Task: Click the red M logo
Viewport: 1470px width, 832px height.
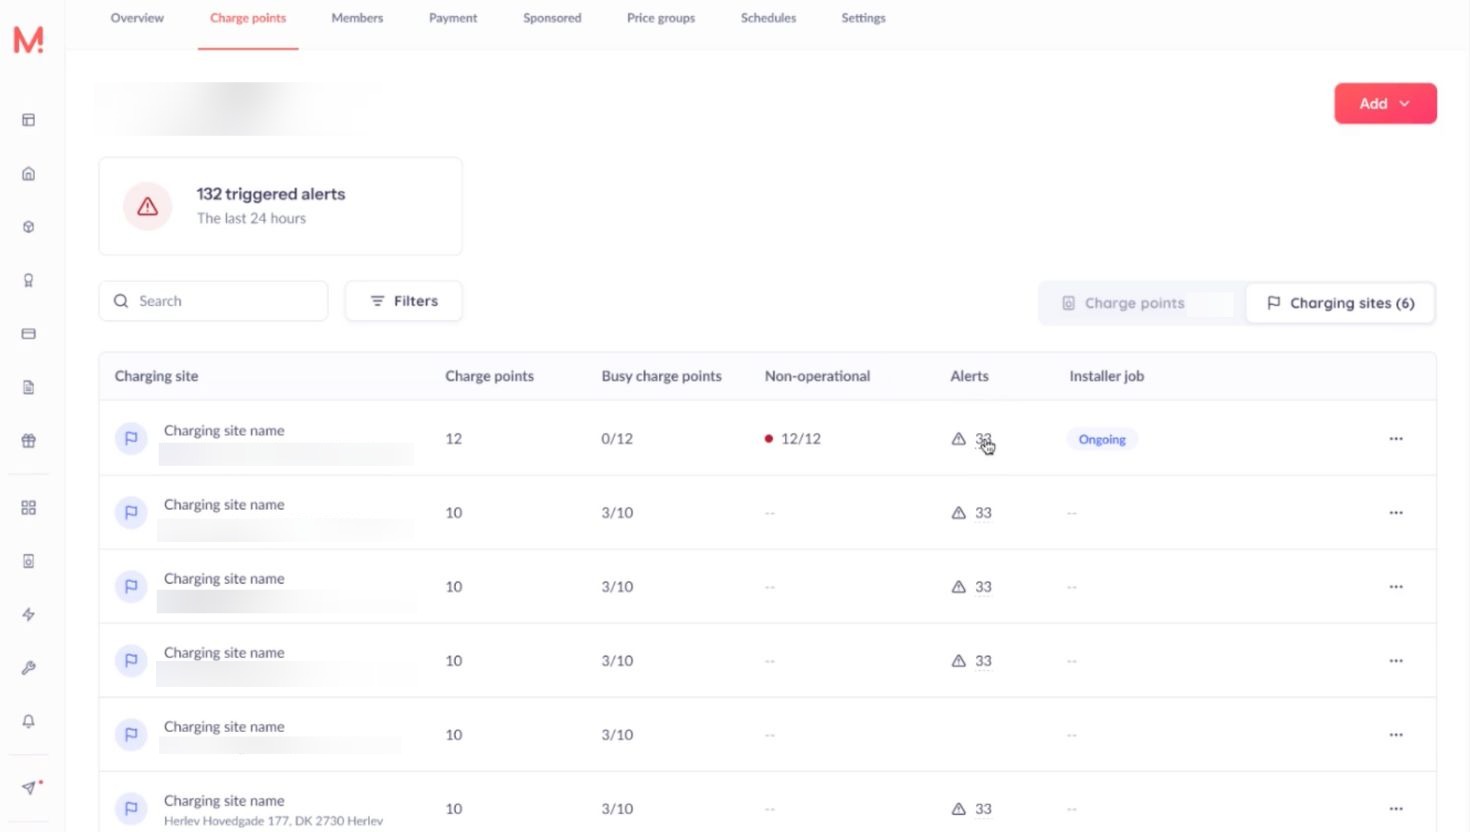Action: pyautogui.click(x=28, y=40)
